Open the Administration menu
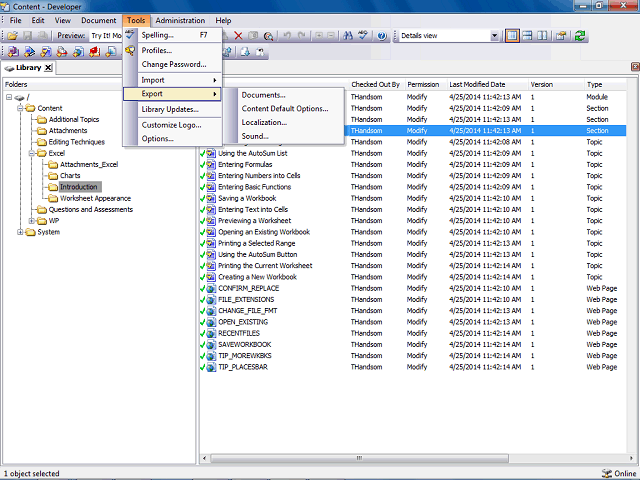The image size is (640, 480). [x=180, y=20]
